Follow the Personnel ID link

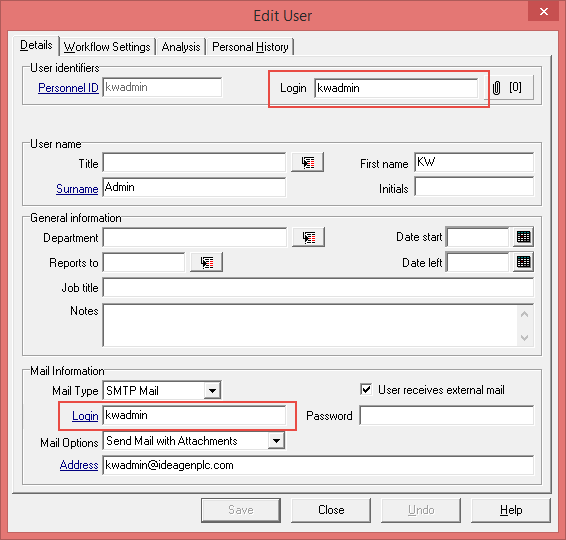(68, 88)
